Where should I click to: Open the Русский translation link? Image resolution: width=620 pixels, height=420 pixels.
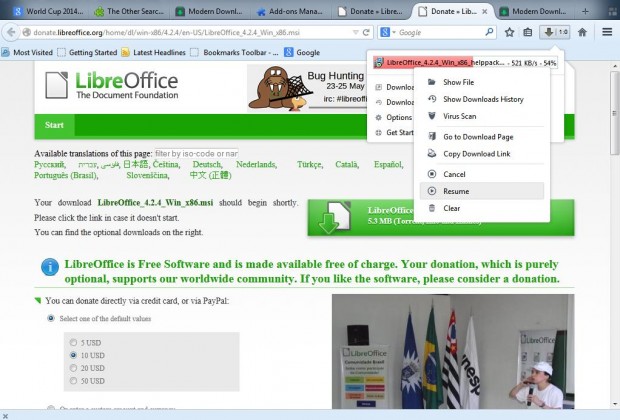pos(50,165)
